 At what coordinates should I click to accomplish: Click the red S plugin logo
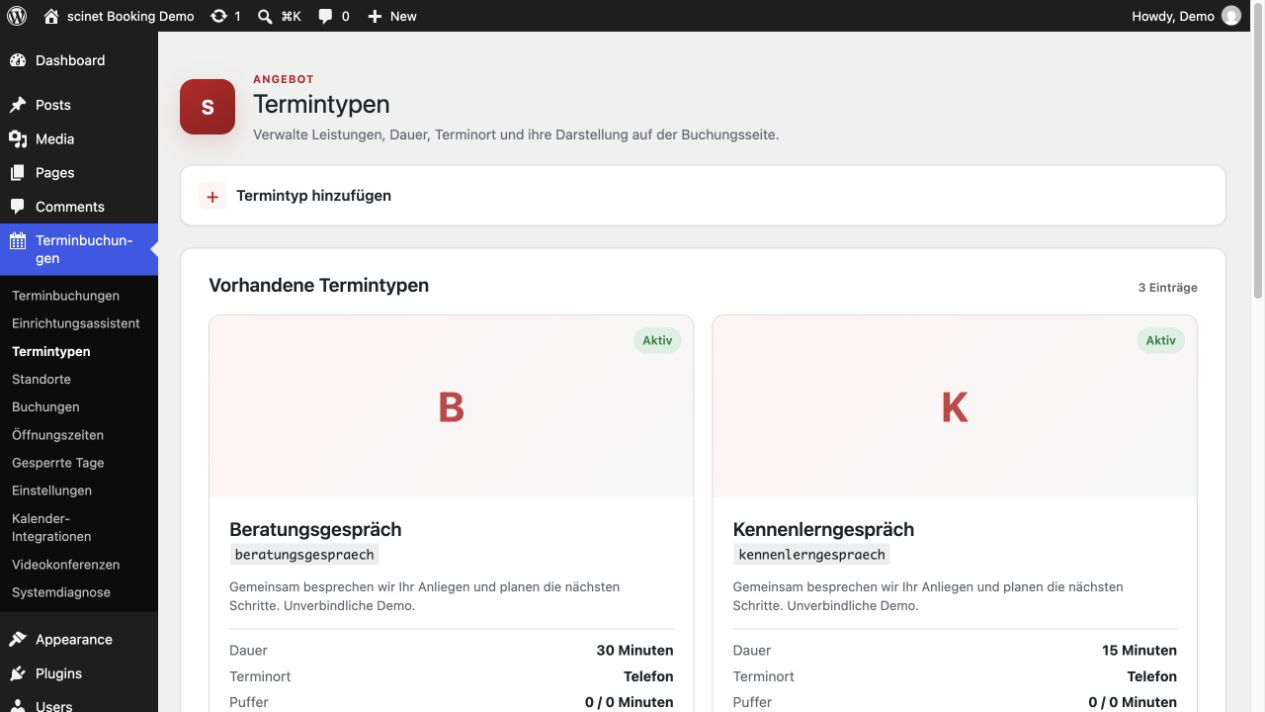[x=207, y=107]
